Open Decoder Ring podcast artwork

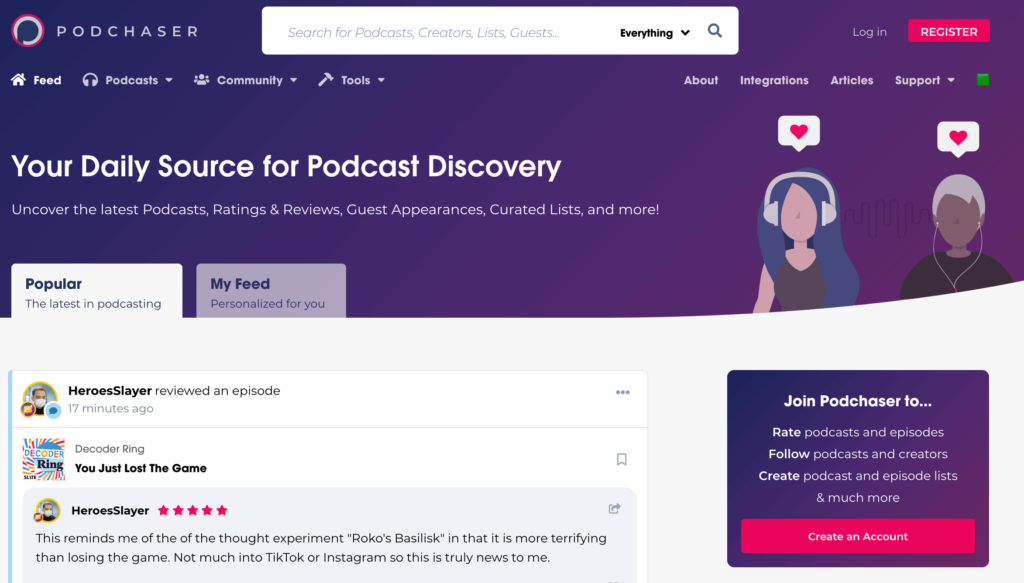[x=44, y=460]
